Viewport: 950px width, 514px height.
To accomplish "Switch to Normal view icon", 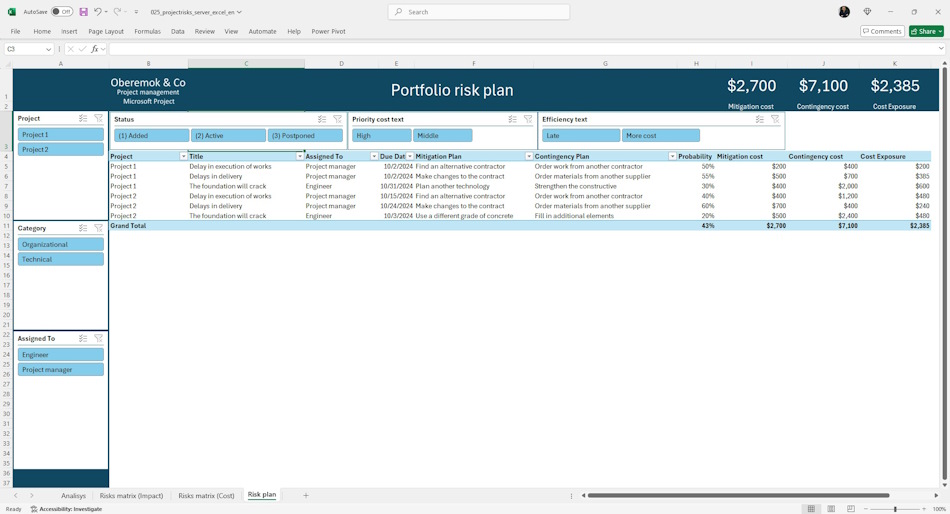I will pos(811,509).
